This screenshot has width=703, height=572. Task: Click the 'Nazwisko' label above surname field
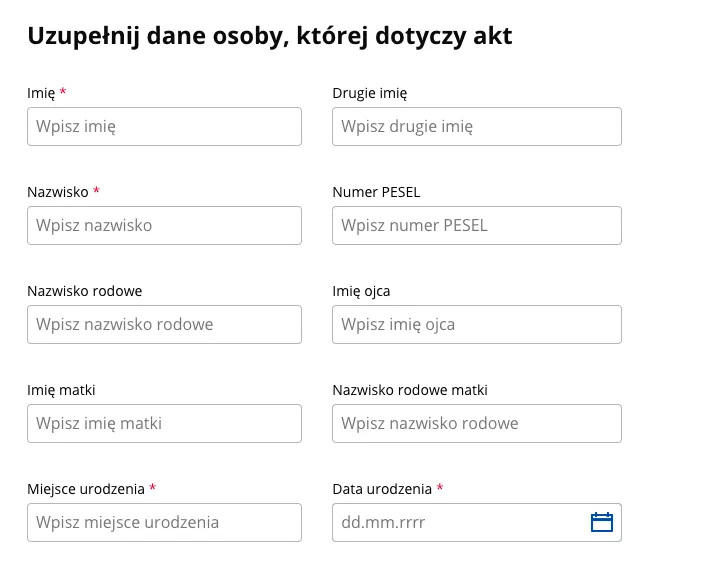pyautogui.click(x=58, y=192)
